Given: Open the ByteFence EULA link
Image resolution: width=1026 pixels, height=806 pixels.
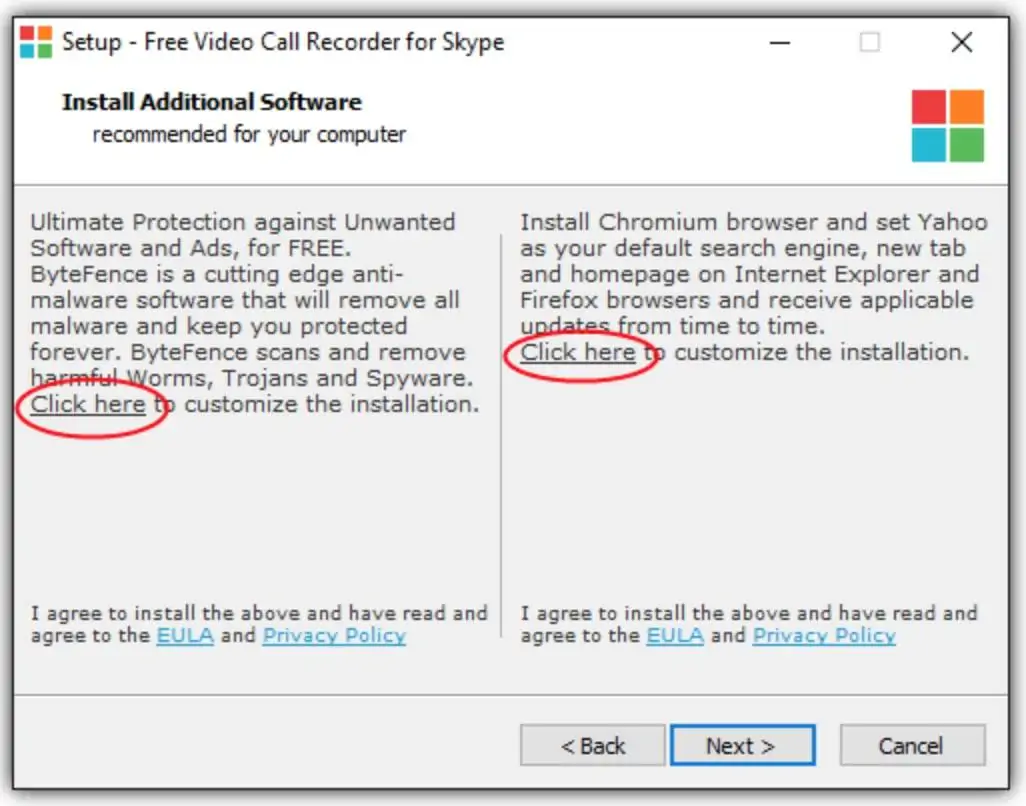Looking at the screenshot, I should point(185,635).
